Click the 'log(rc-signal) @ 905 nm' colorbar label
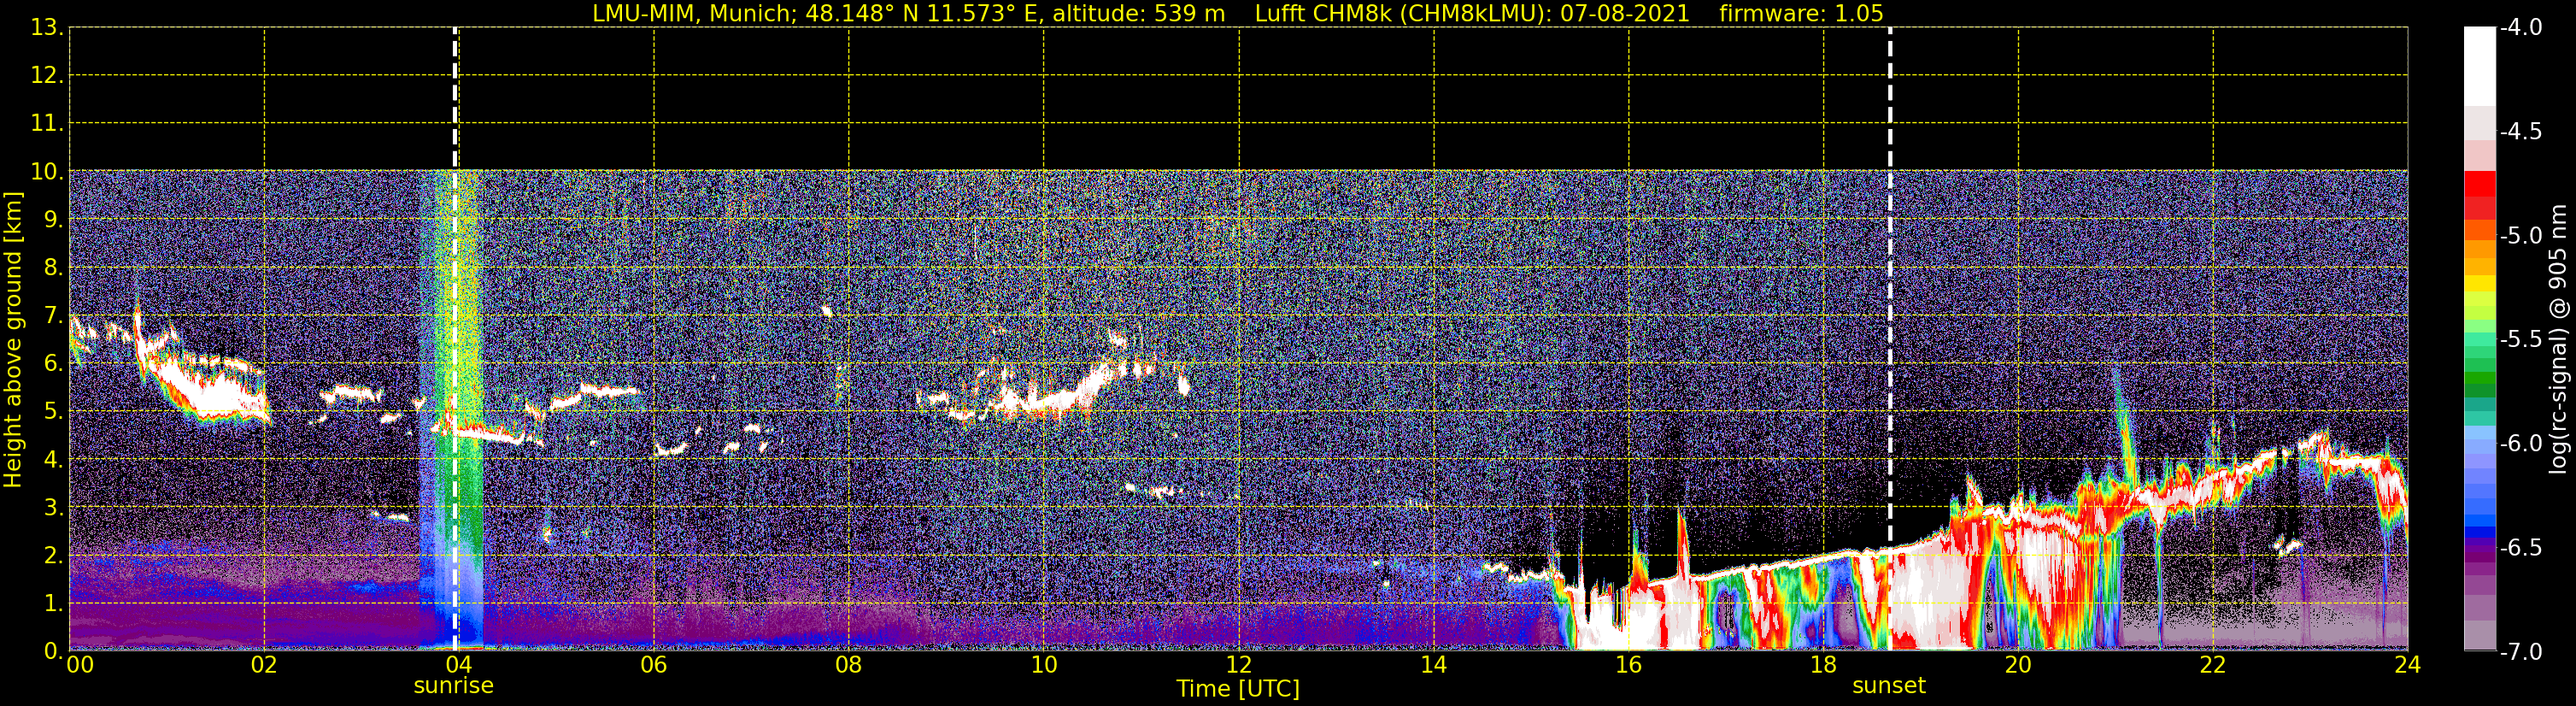The height and width of the screenshot is (706, 2576). pyautogui.click(x=2558, y=340)
